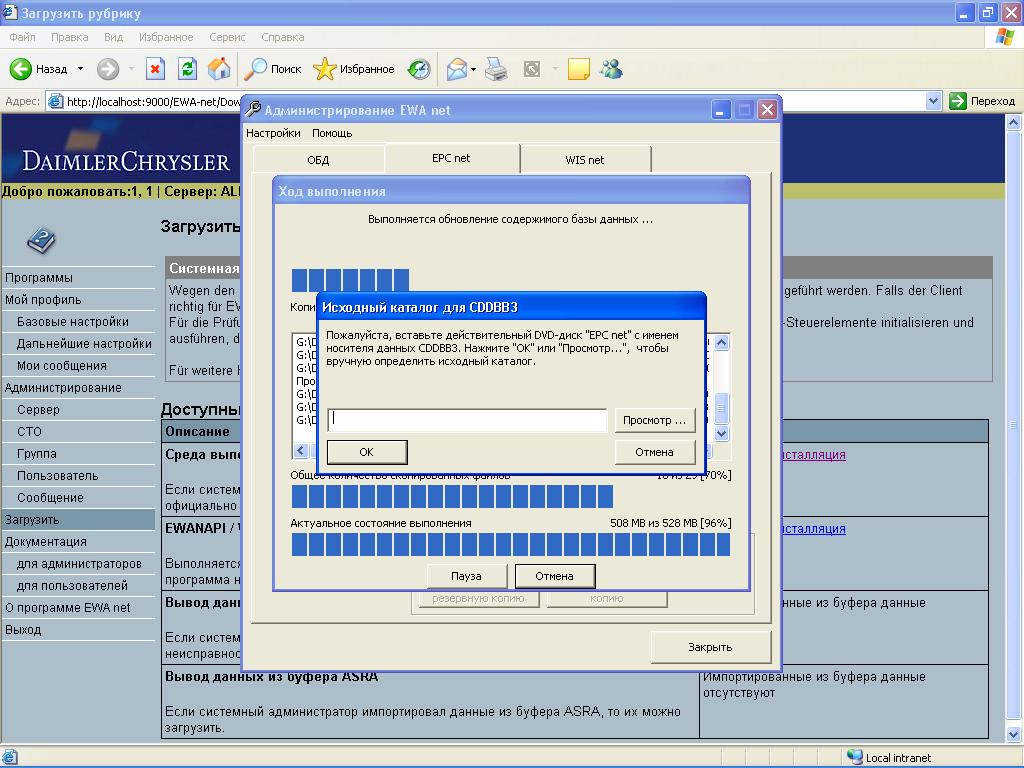1024x768 pixels.
Task: Open для администраторов documentation link
Action: [x=79, y=564]
